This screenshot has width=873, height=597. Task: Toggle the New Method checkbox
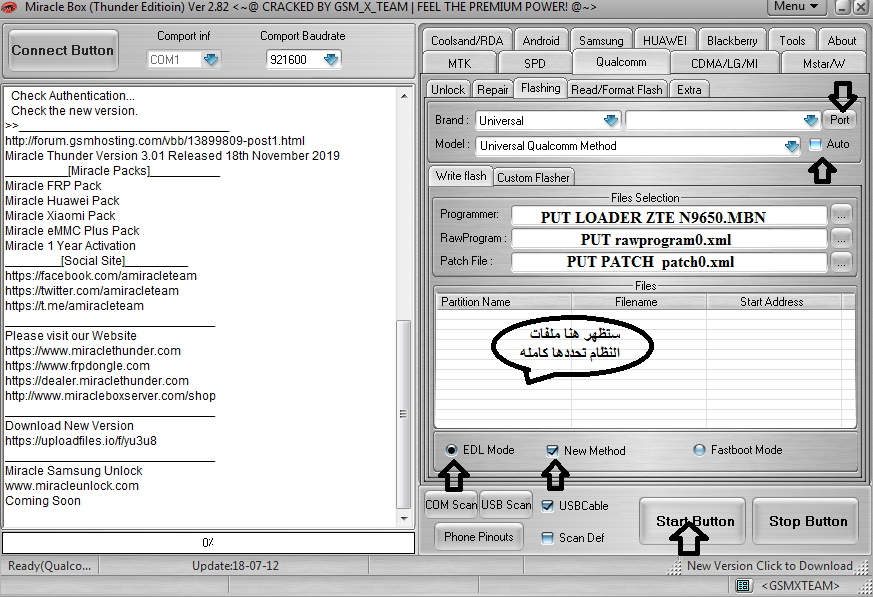[x=552, y=451]
